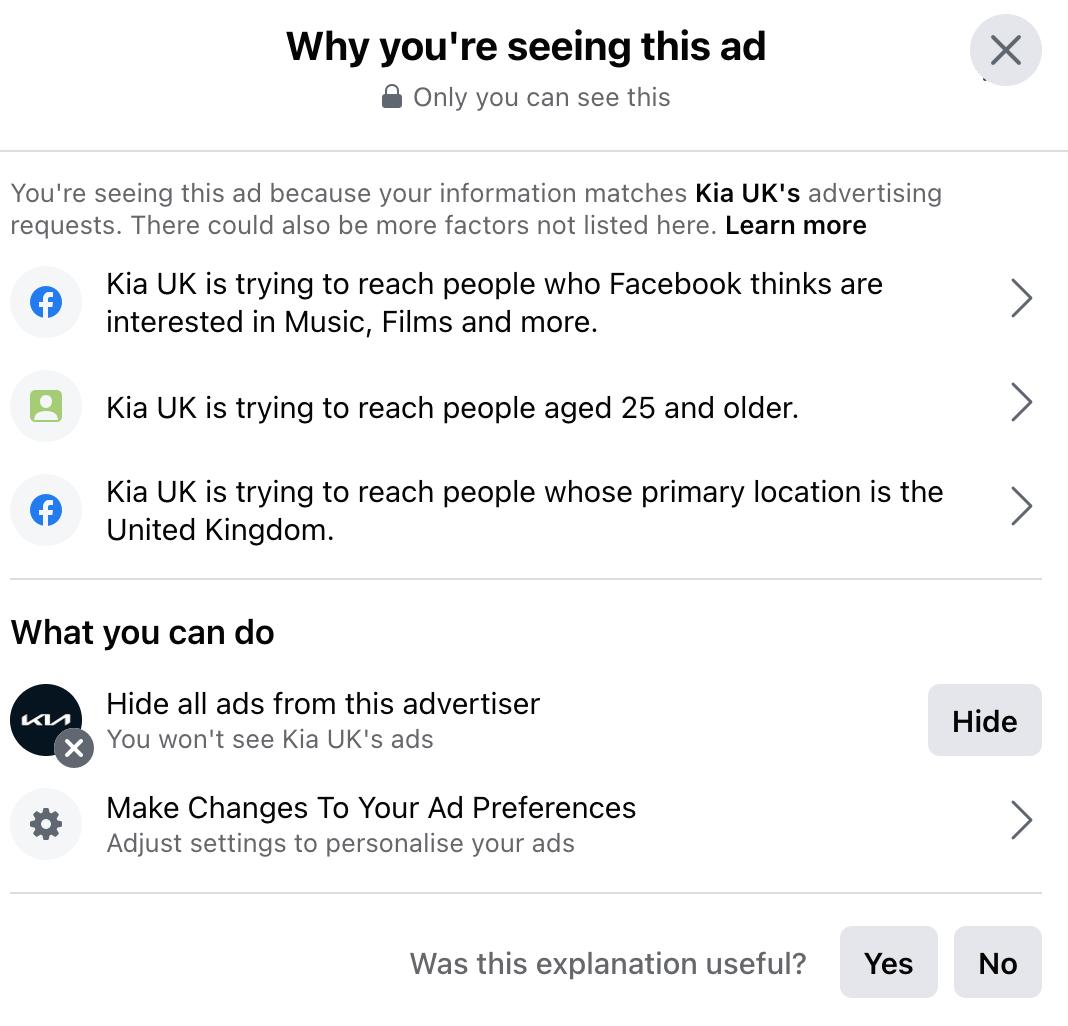Image resolution: width=1068 pixels, height=1026 pixels.
Task: Click the green person icon for the age reason
Action: (x=46, y=406)
